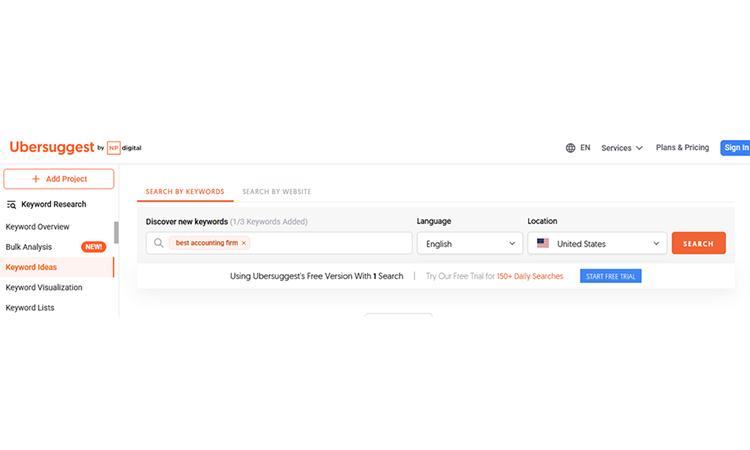Click the magnifier icon in keyword field
Viewport: 750px width, 450px height.
(158, 243)
